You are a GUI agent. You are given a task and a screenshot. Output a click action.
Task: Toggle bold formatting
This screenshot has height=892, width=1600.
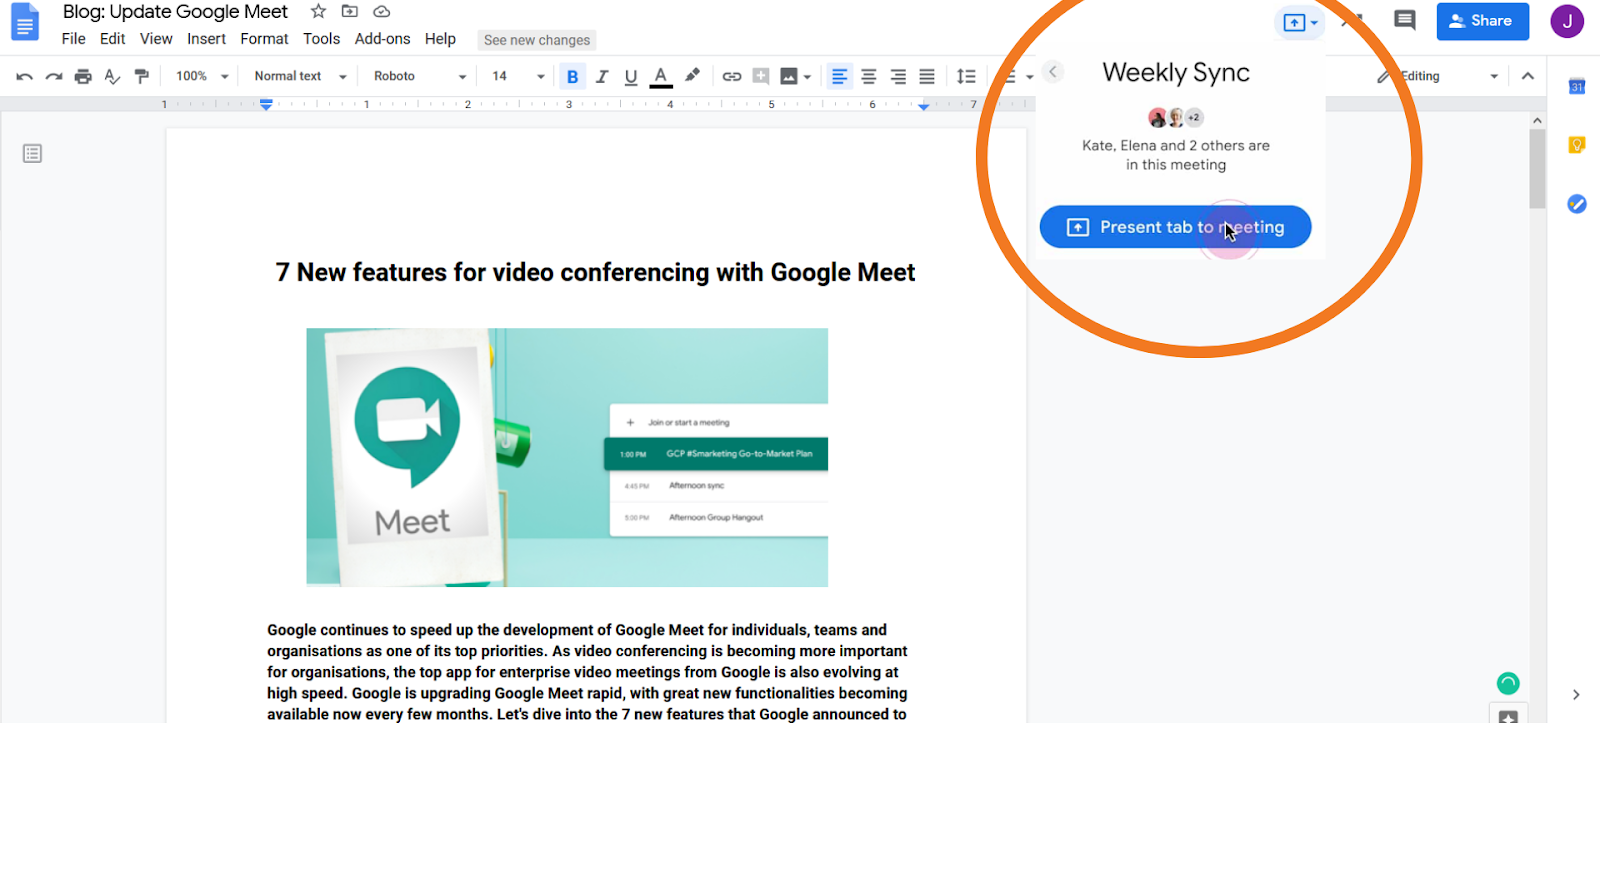[x=572, y=76]
